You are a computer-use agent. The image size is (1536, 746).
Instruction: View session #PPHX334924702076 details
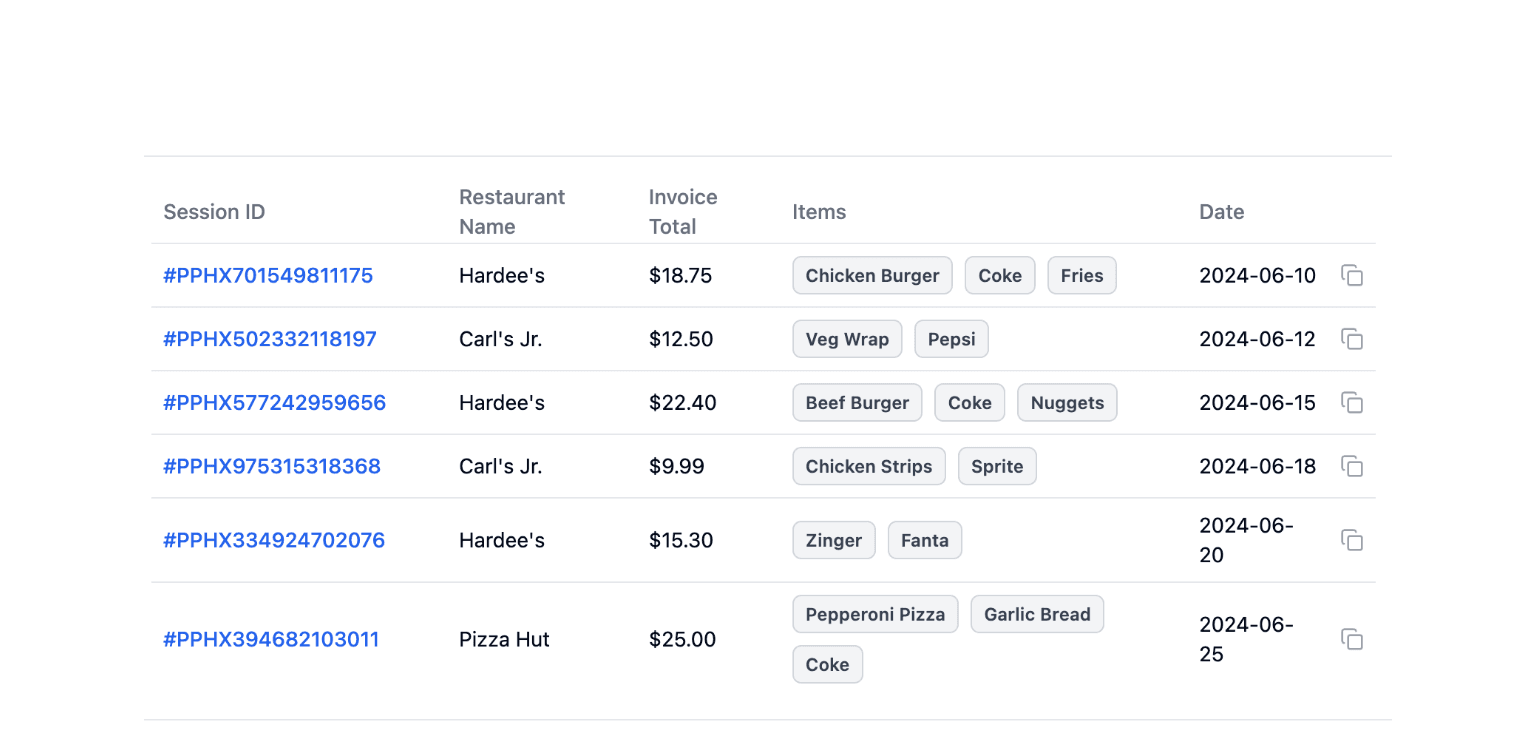tap(274, 540)
